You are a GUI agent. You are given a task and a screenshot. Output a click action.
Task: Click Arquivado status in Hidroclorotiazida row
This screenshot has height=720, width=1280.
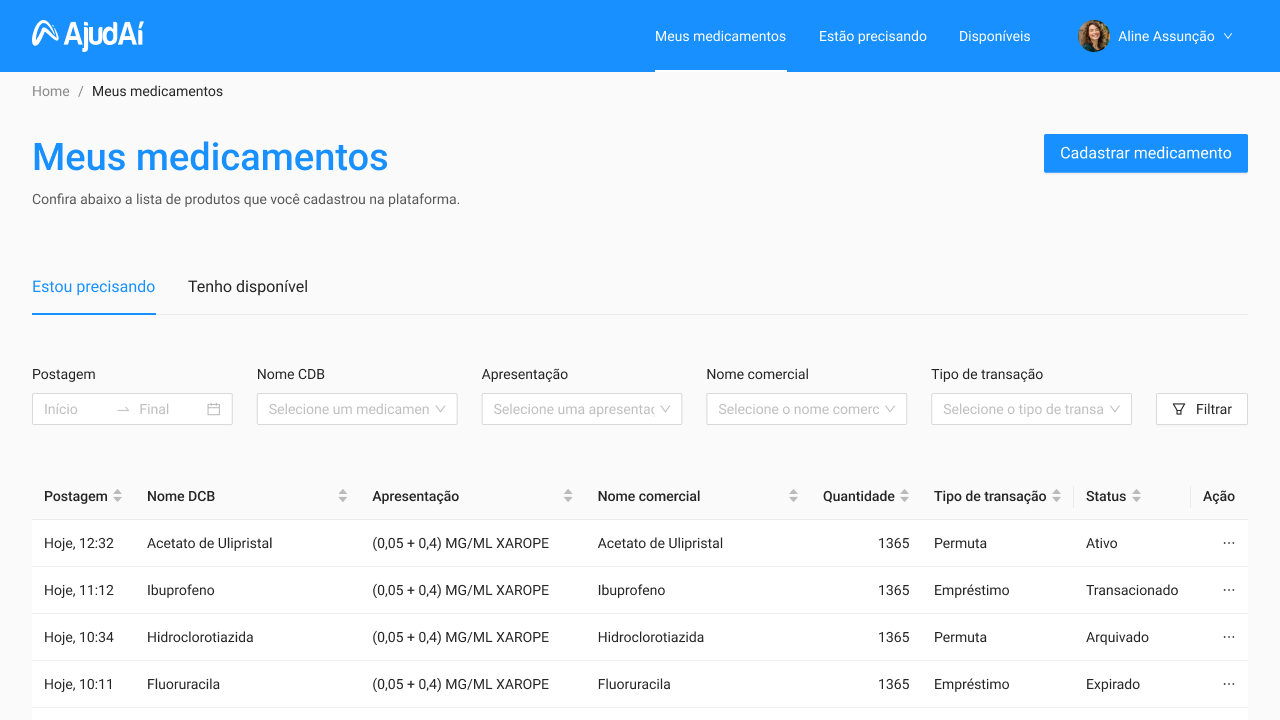click(x=1117, y=637)
